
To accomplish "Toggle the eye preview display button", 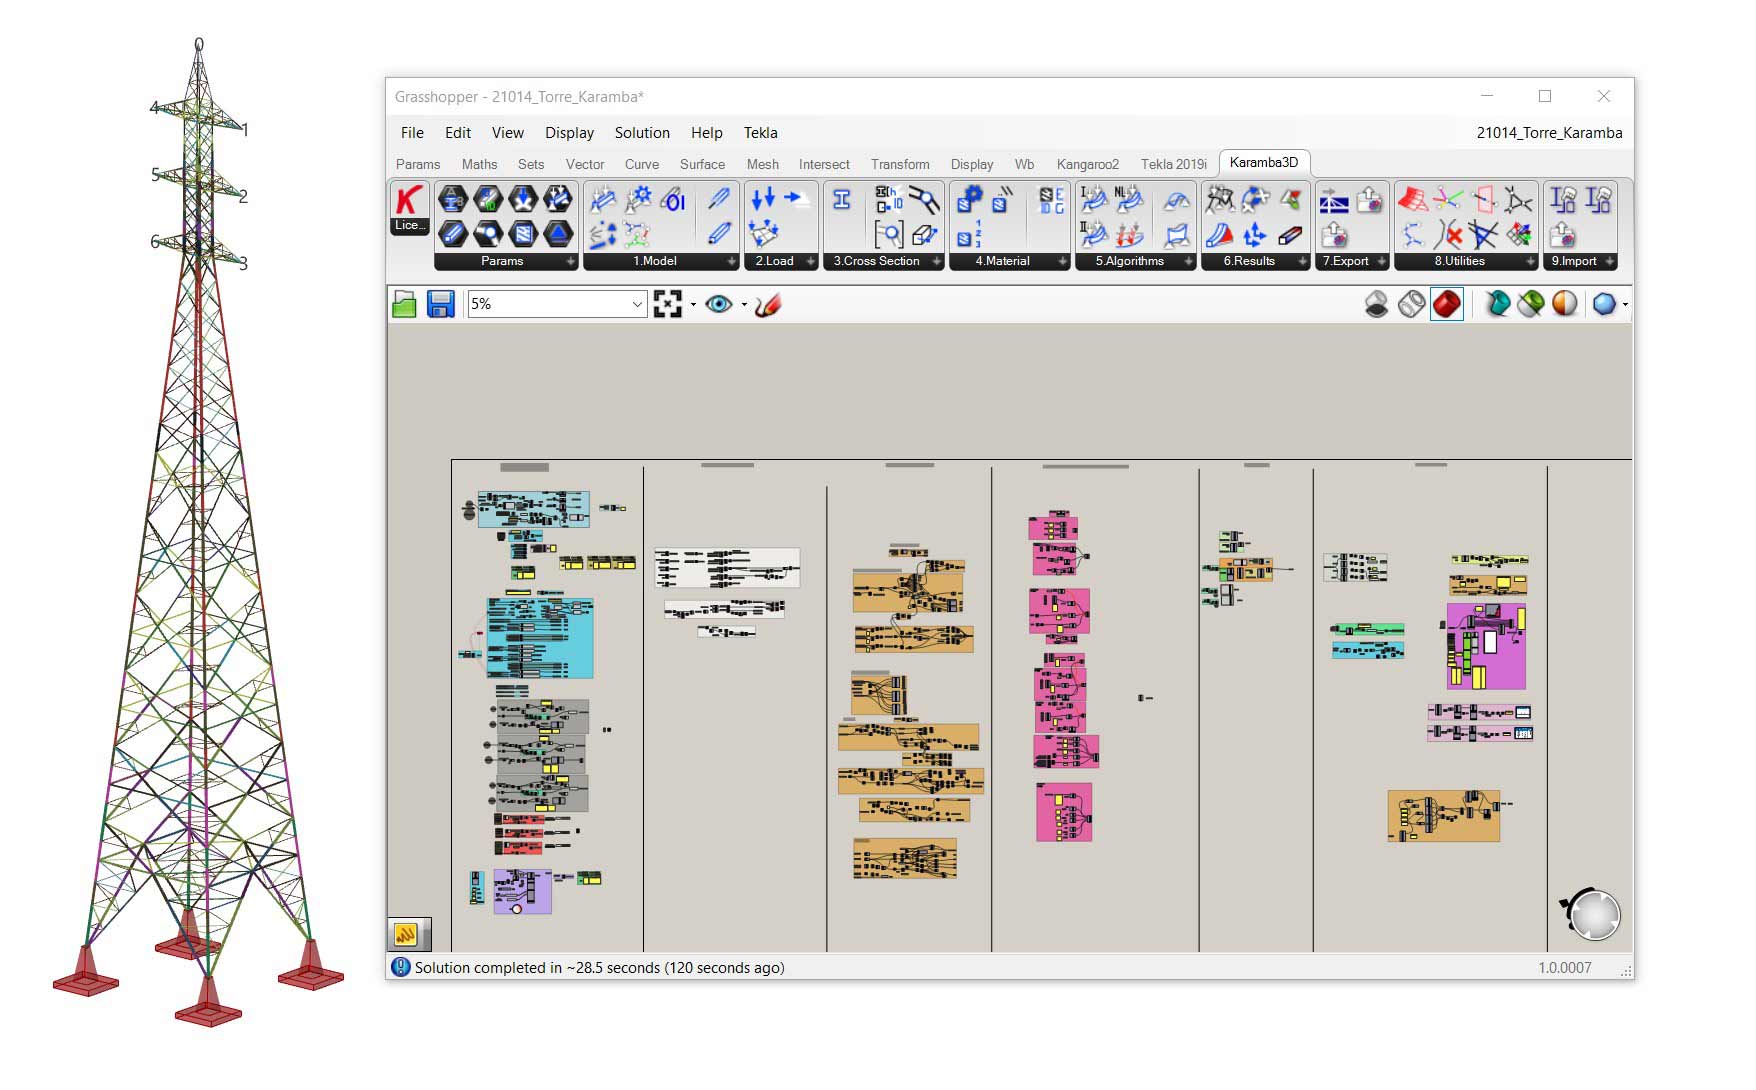I will [718, 304].
